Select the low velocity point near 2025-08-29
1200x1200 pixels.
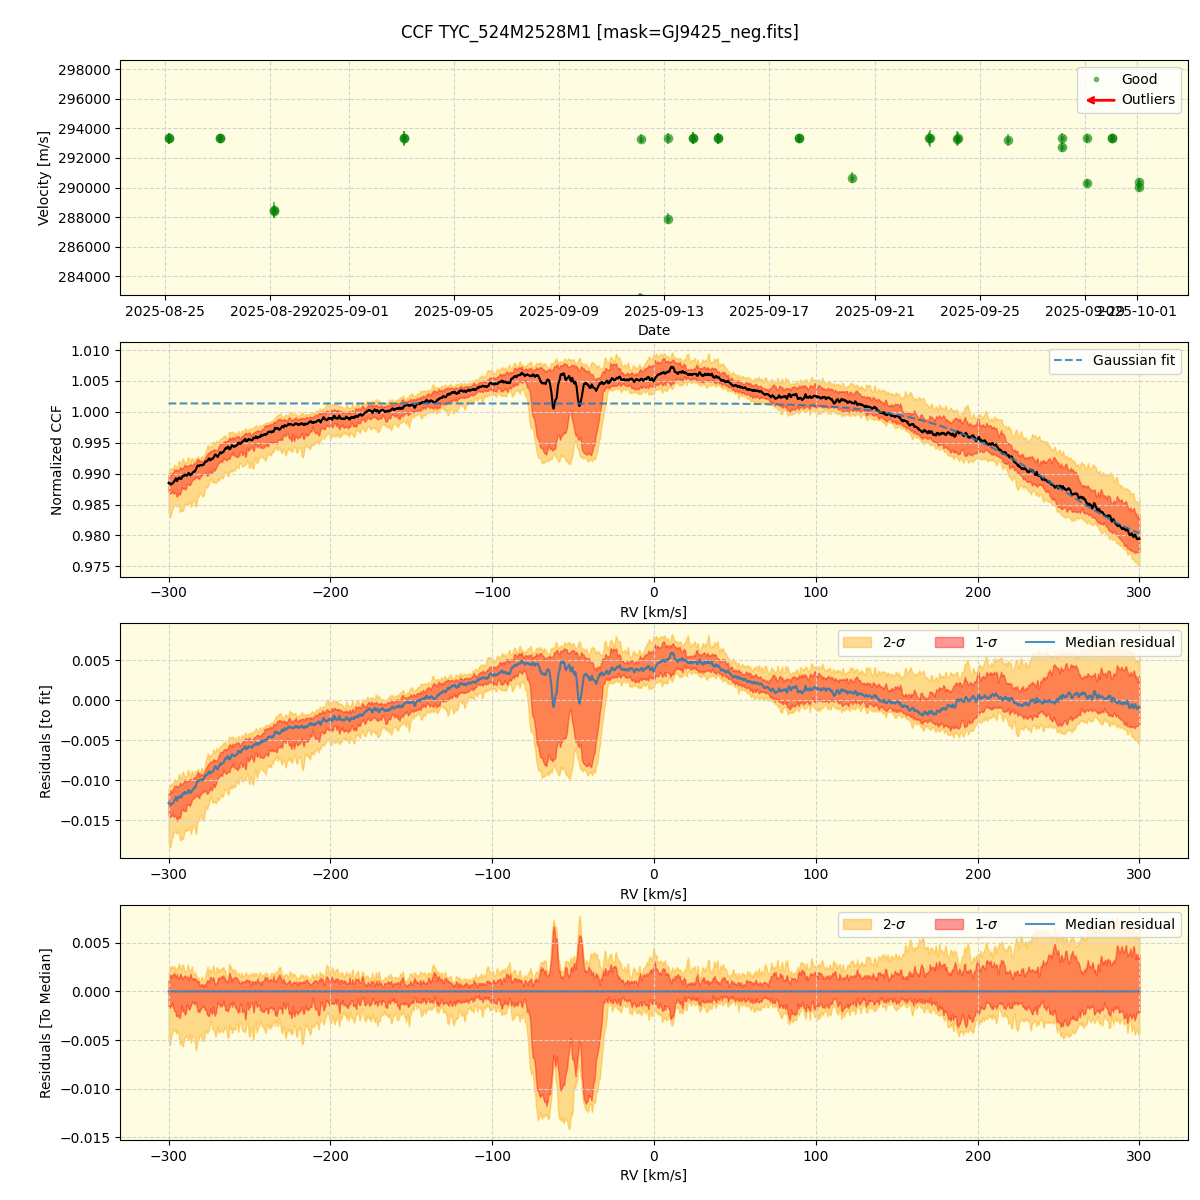click(274, 211)
